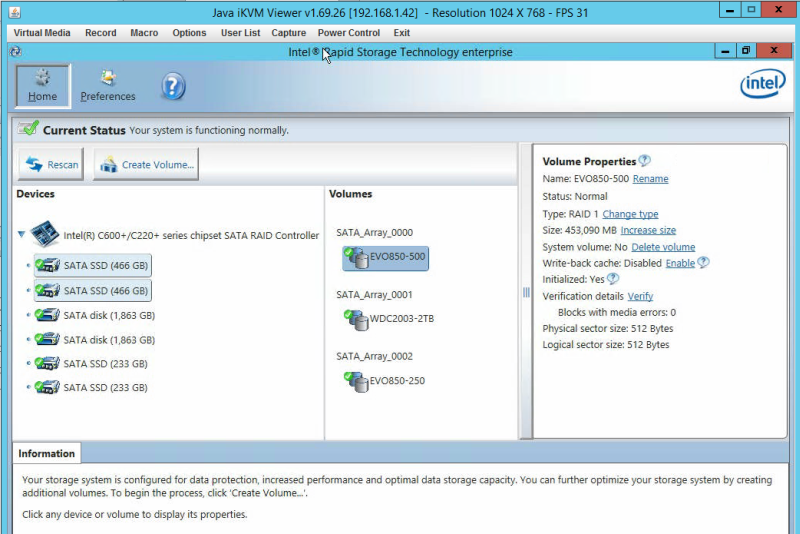Click the Preferences toolbar icon
This screenshot has width=800, height=534.
(x=108, y=86)
